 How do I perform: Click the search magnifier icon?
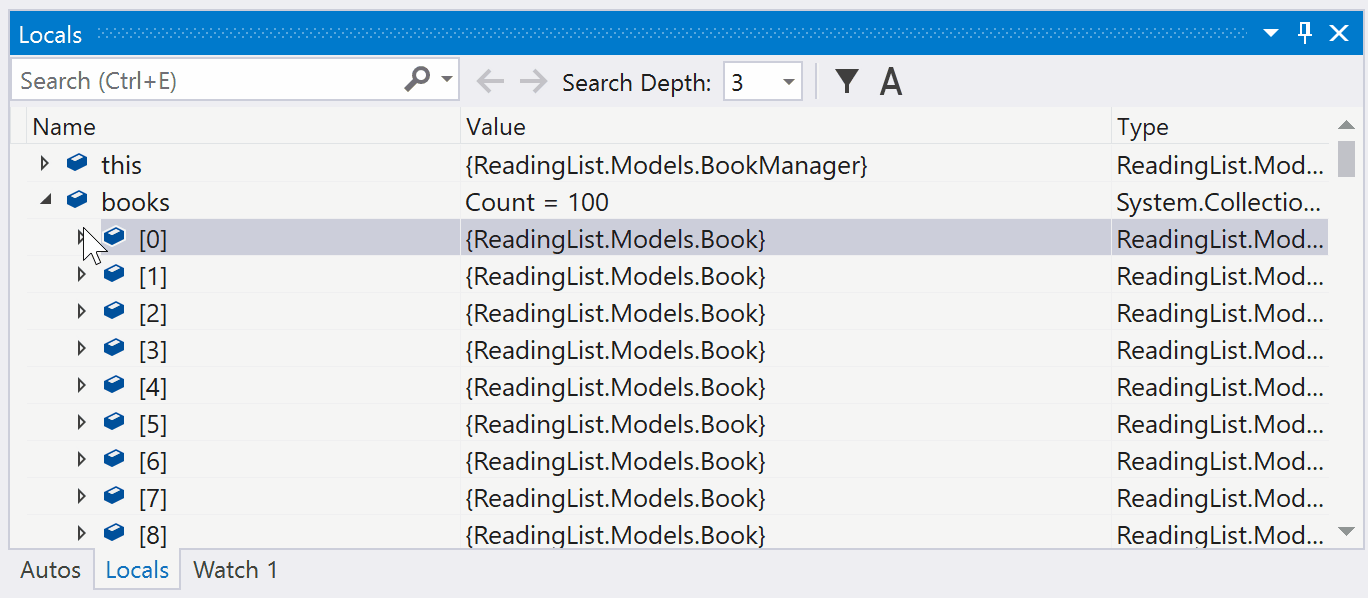tap(415, 80)
